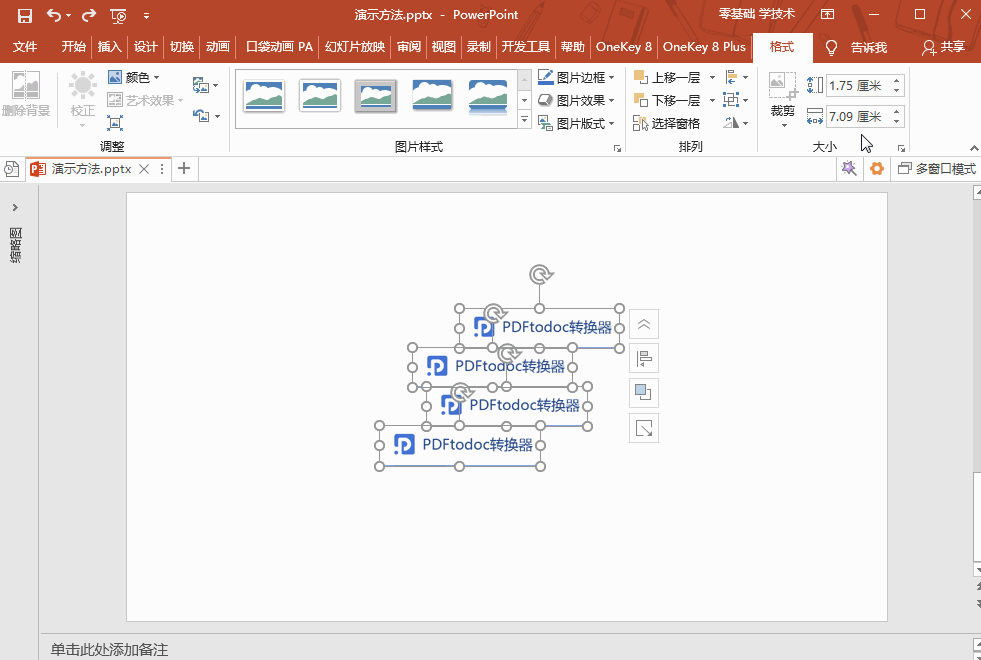Viewport: 981px width, 660px height.
Task: Open the 帮助 tab
Action: [572, 47]
